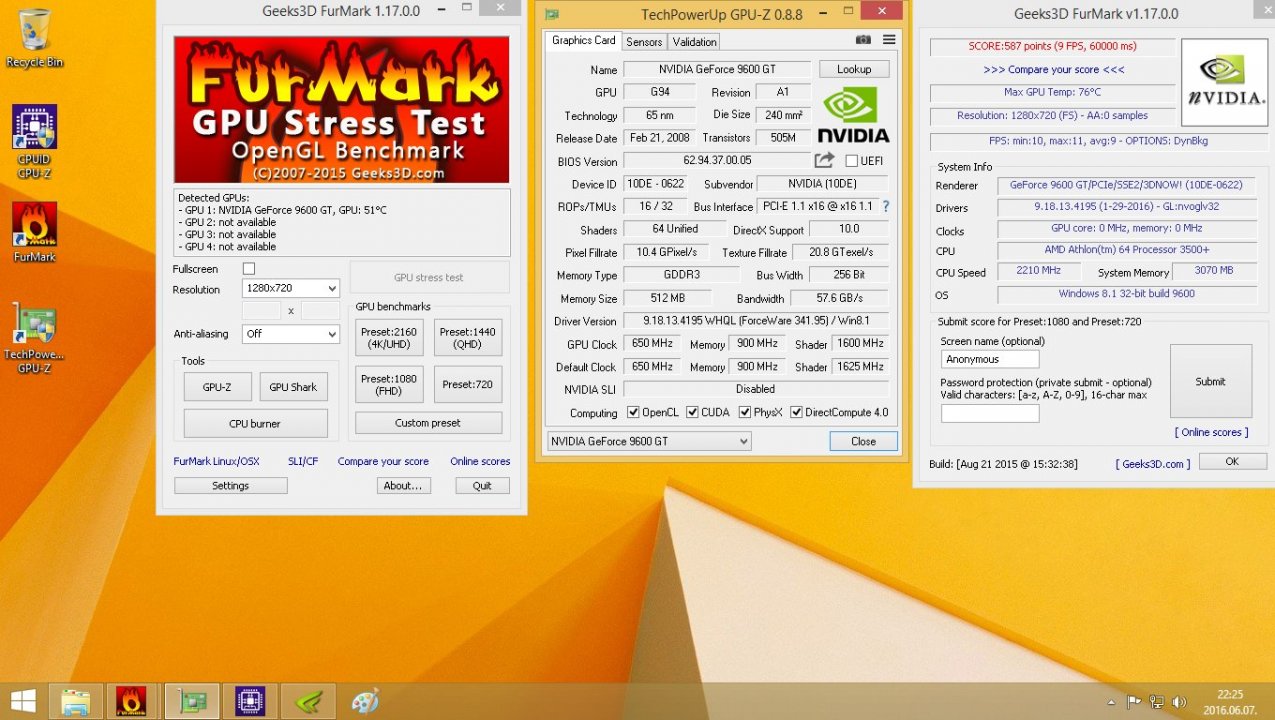Open GPU-Z tool button in FurMark

click(x=217, y=387)
